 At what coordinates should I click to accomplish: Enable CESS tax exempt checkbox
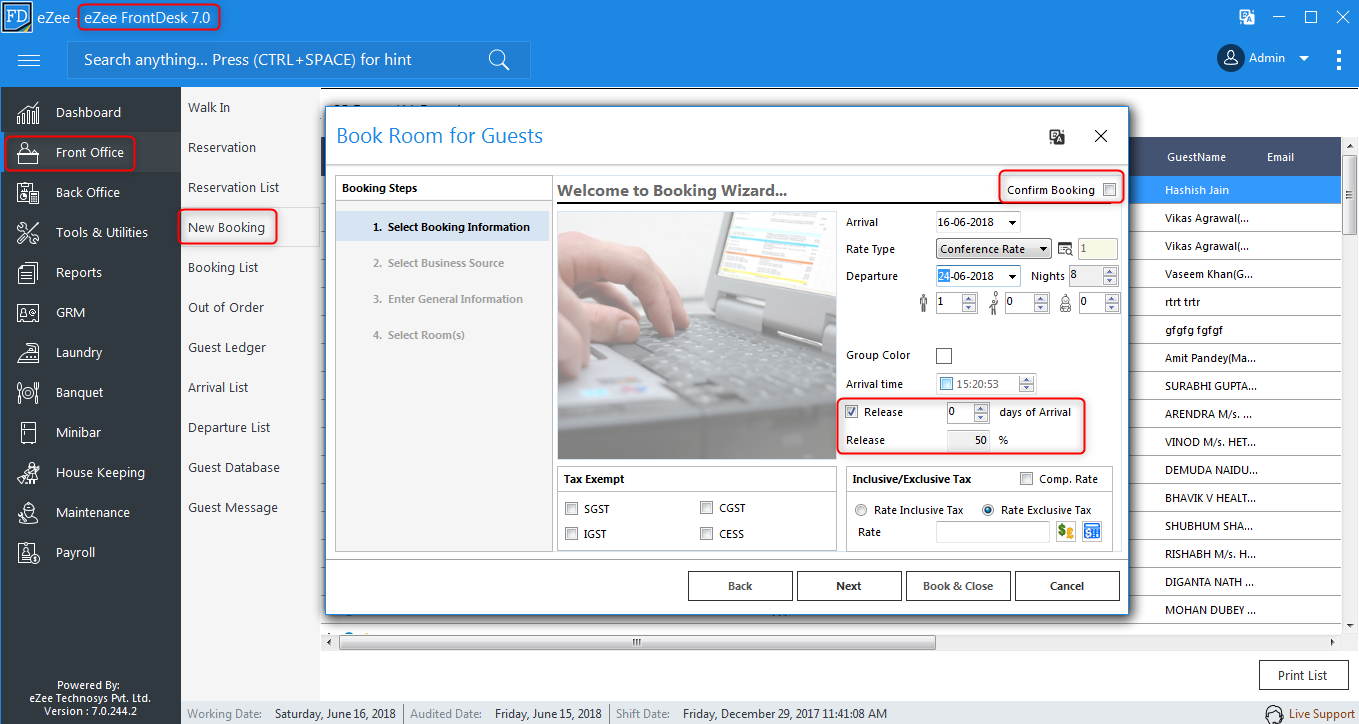707,534
